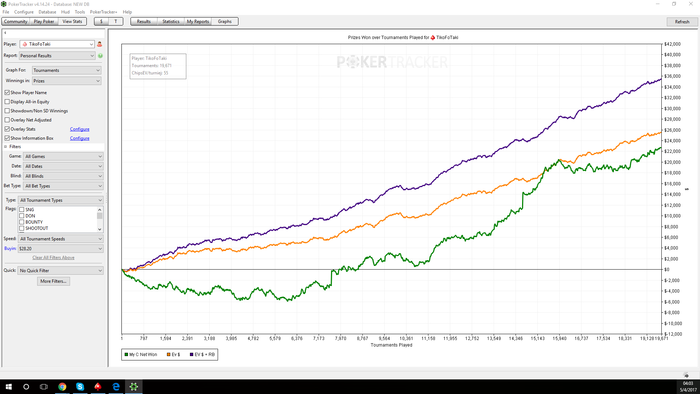This screenshot has height=394, width=700.
Task: Open the PokerStars taskbar icon
Action: [x=98, y=387]
